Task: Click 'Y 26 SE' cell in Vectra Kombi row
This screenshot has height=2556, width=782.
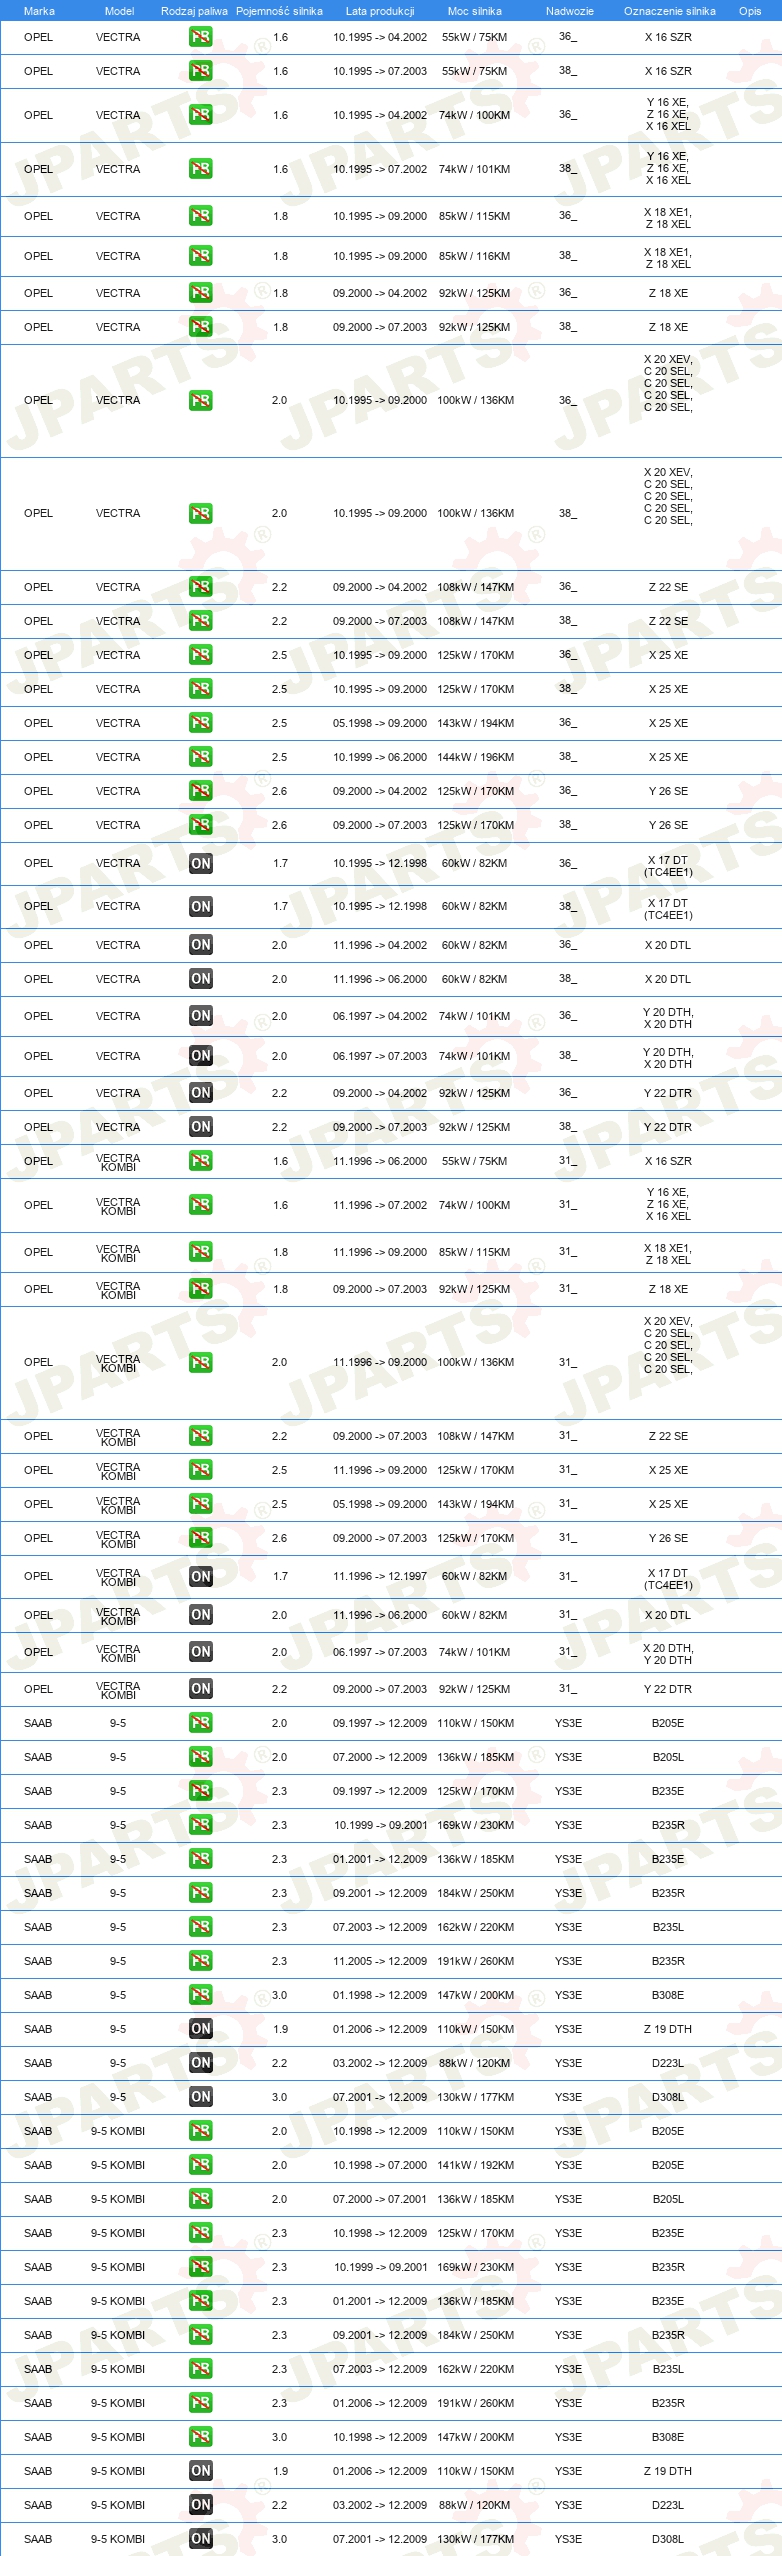Action: coord(668,1538)
